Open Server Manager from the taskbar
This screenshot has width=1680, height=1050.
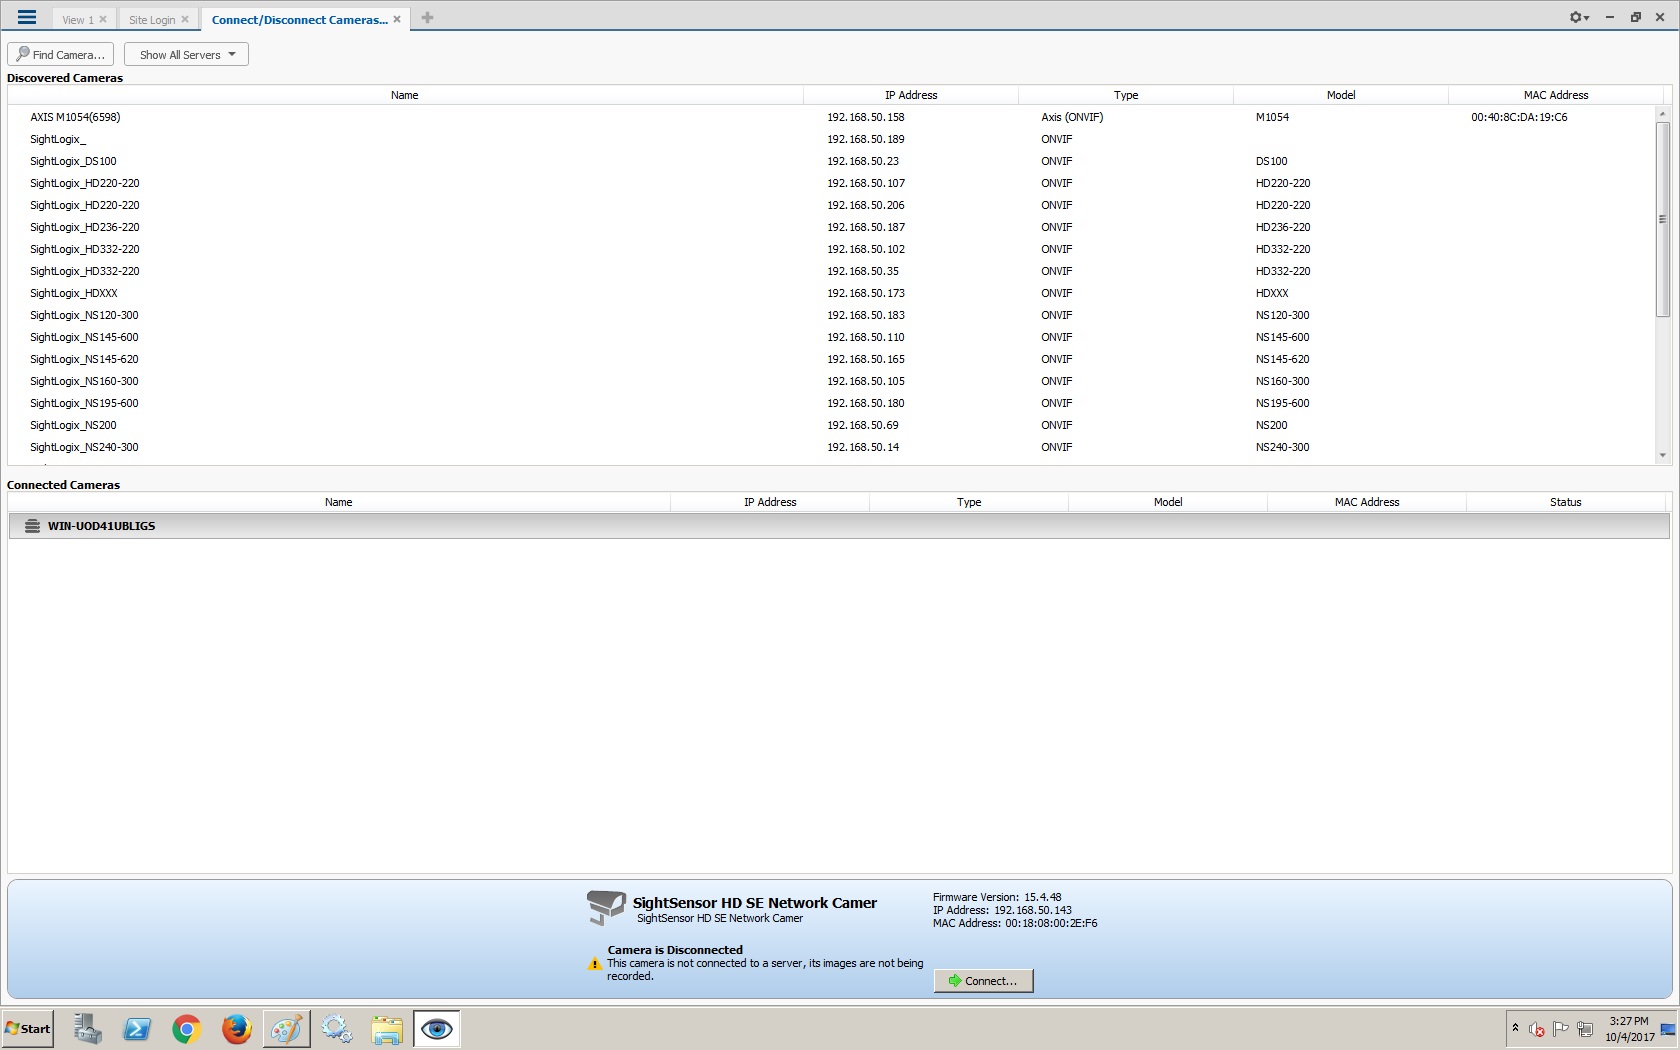(87, 1029)
